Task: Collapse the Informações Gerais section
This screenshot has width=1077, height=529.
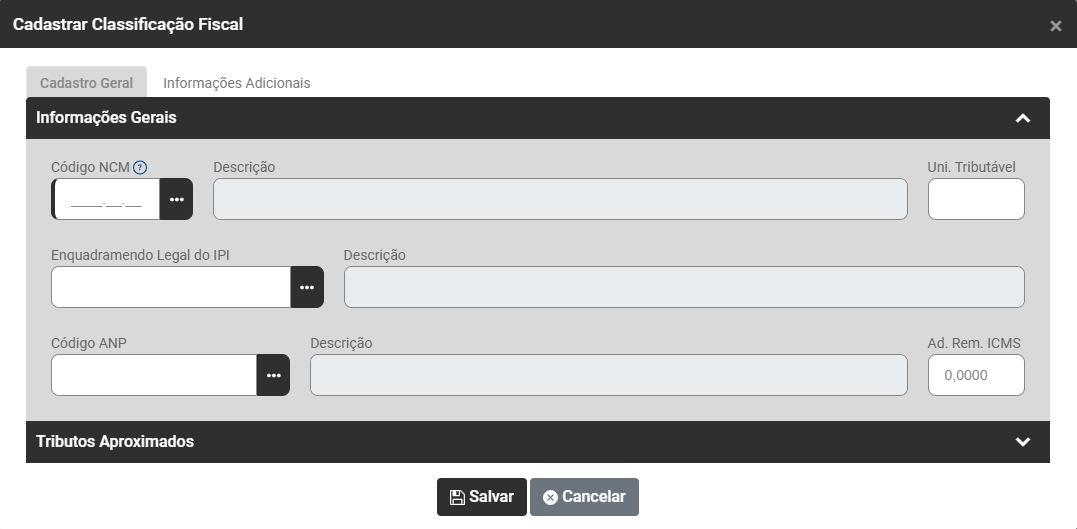Action: pyautogui.click(x=1022, y=118)
